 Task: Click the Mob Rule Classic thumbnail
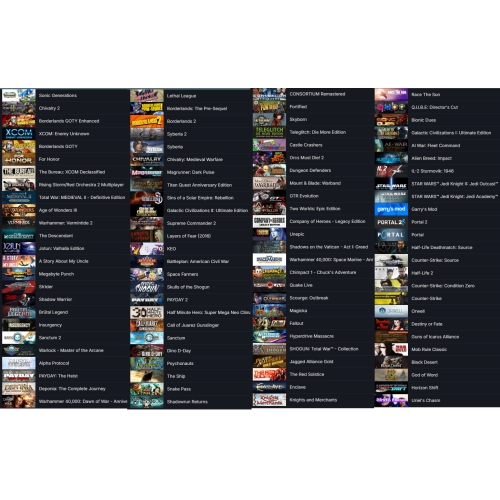(391, 349)
